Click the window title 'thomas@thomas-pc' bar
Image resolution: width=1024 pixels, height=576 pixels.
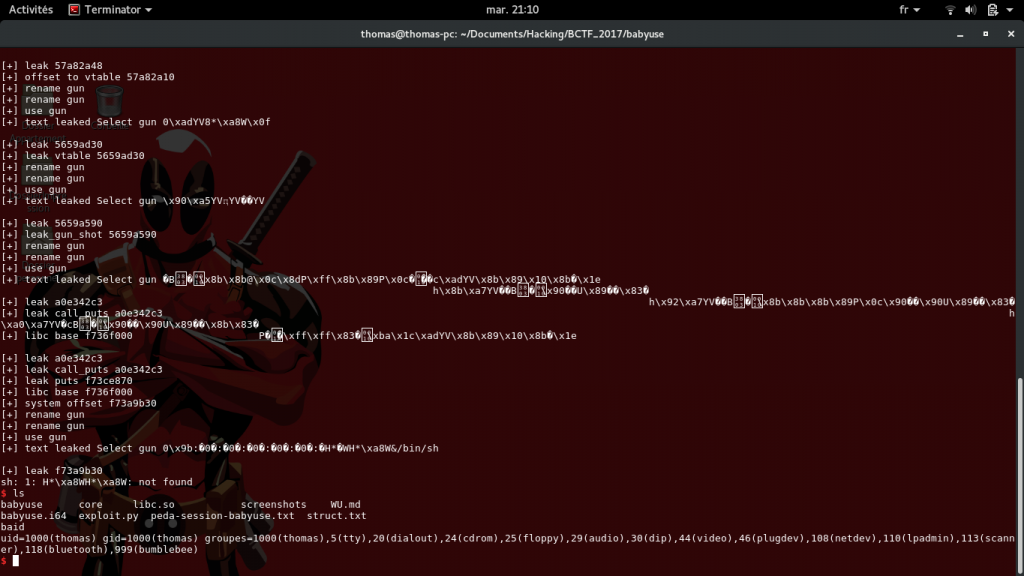(x=512, y=34)
